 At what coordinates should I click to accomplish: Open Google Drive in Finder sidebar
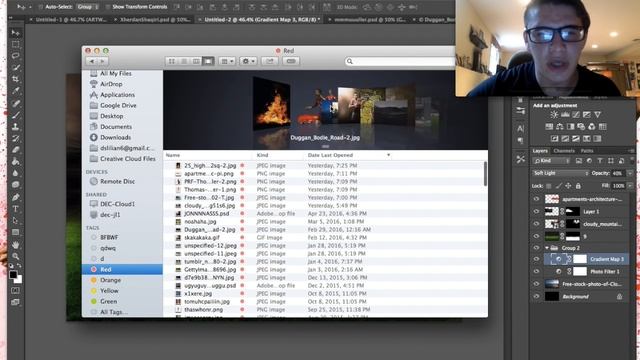coord(118,105)
